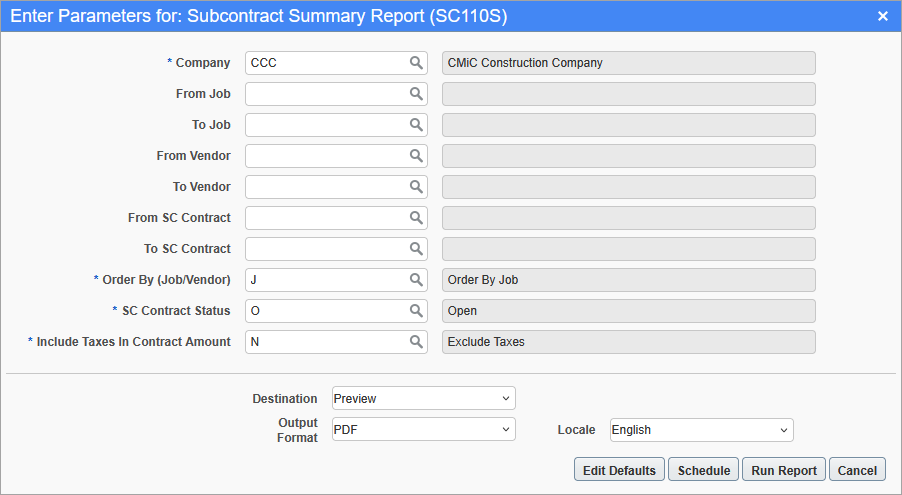Screen dimensions: 902x495
Task: Open lookup for Order By (Job/Vendor) field
Action: pos(416,280)
